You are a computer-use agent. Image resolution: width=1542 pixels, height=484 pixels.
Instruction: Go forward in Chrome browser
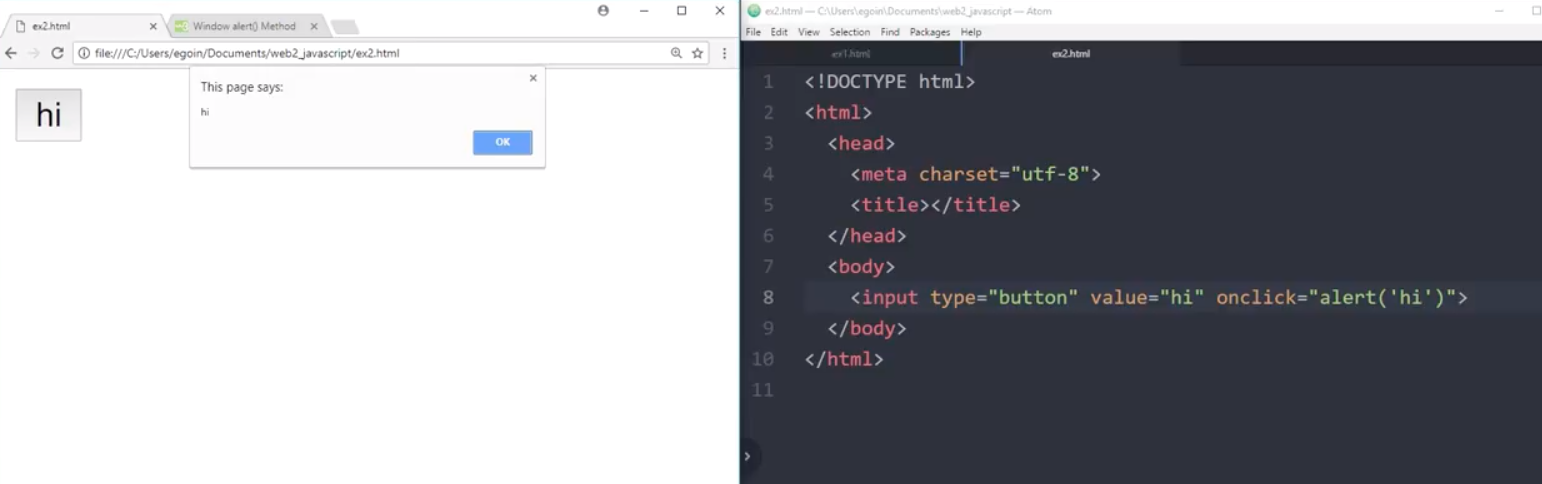[34, 53]
